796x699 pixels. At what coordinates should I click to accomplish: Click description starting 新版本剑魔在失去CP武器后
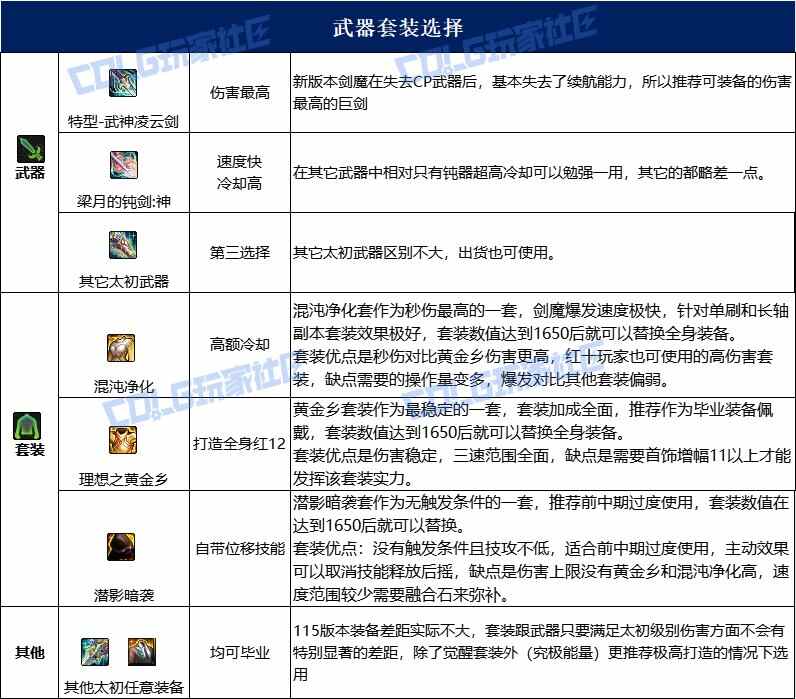542,92
